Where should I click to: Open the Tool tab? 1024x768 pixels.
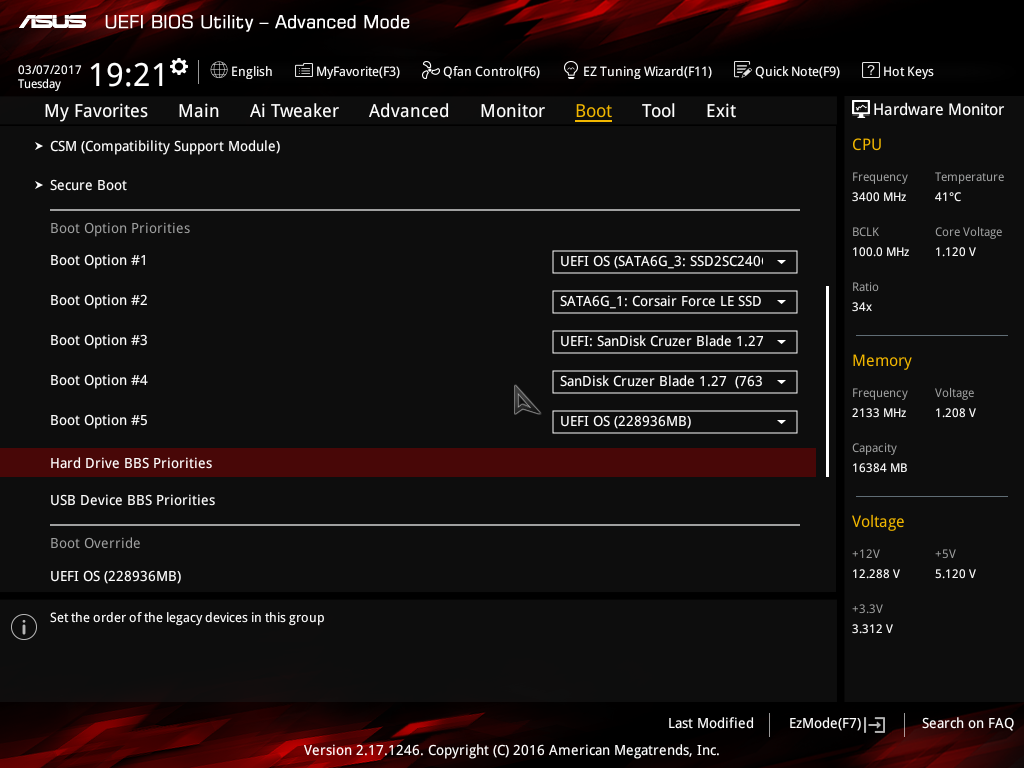click(x=658, y=111)
